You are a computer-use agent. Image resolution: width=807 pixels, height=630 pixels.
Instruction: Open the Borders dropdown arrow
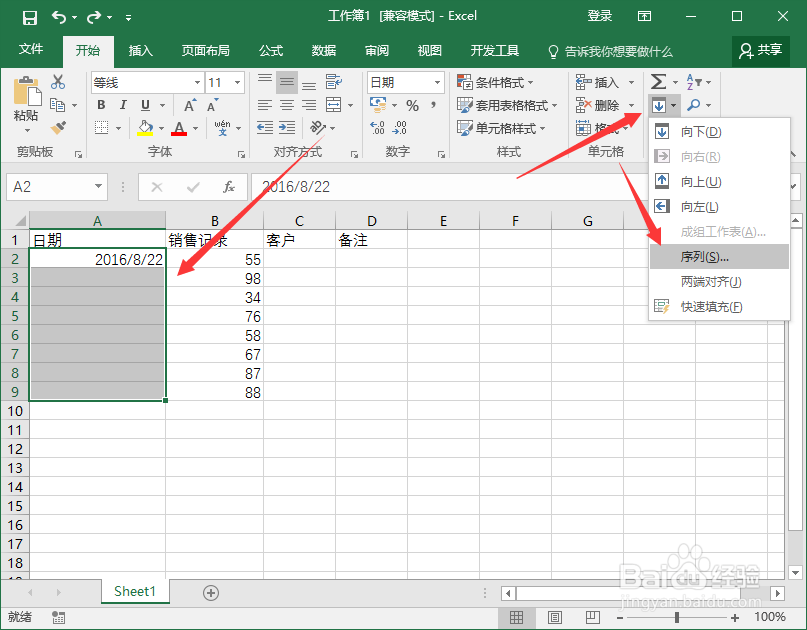tap(118, 127)
